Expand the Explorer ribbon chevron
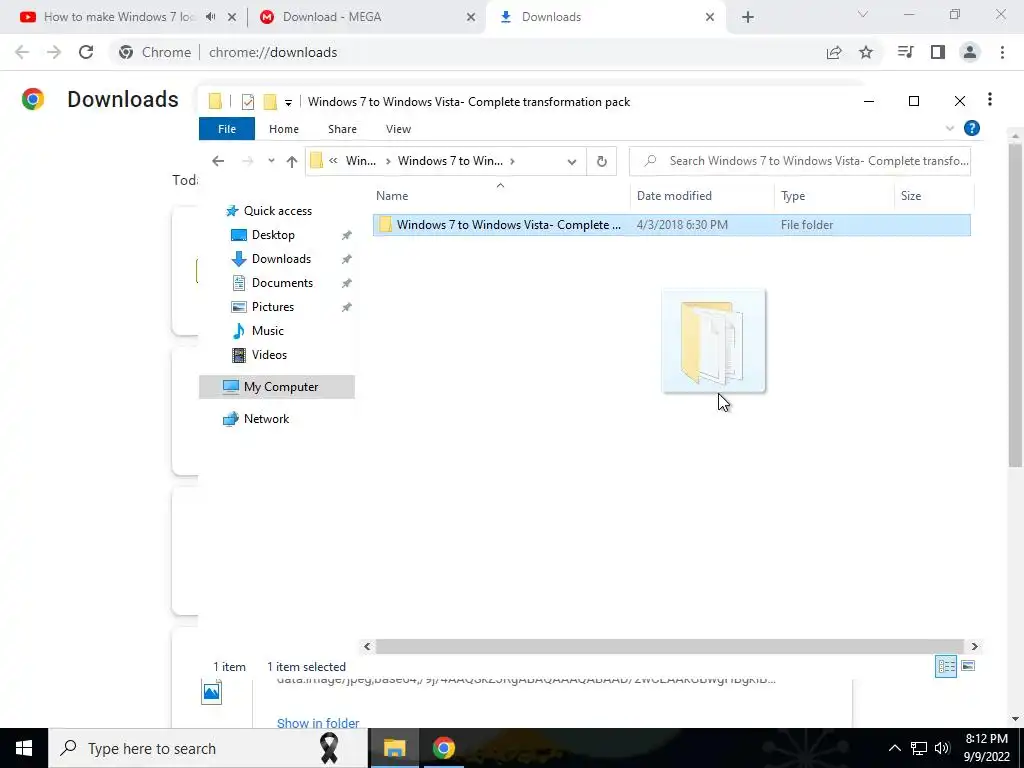The image size is (1024, 768). click(950, 129)
